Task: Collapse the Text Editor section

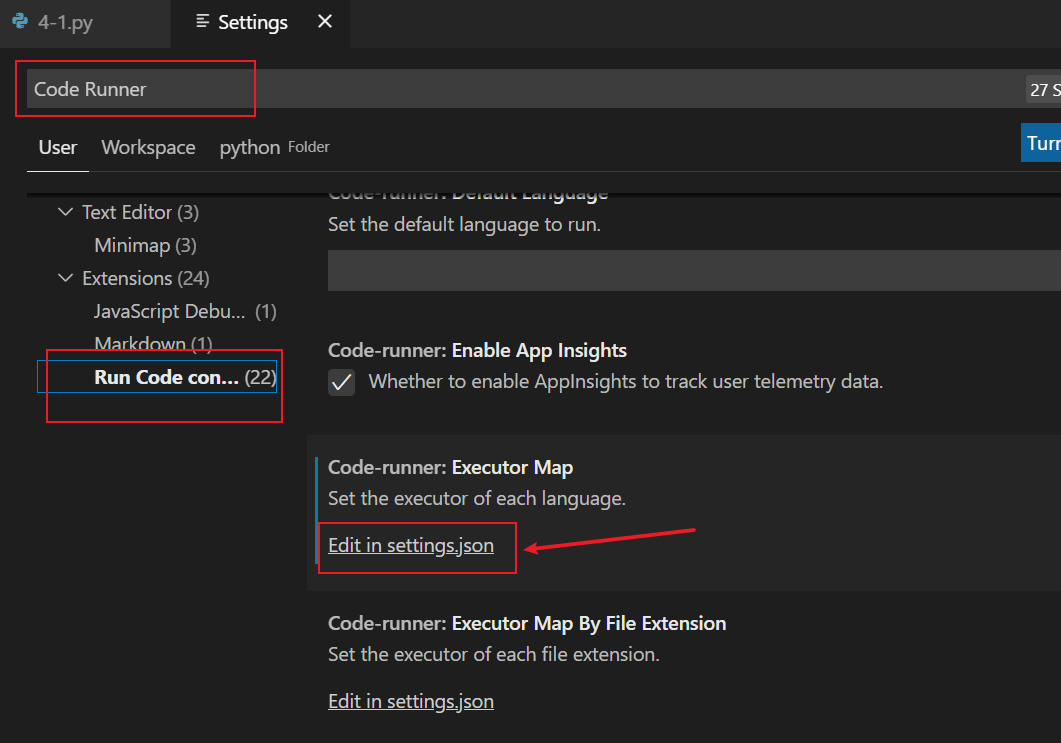Action: tap(66, 212)
